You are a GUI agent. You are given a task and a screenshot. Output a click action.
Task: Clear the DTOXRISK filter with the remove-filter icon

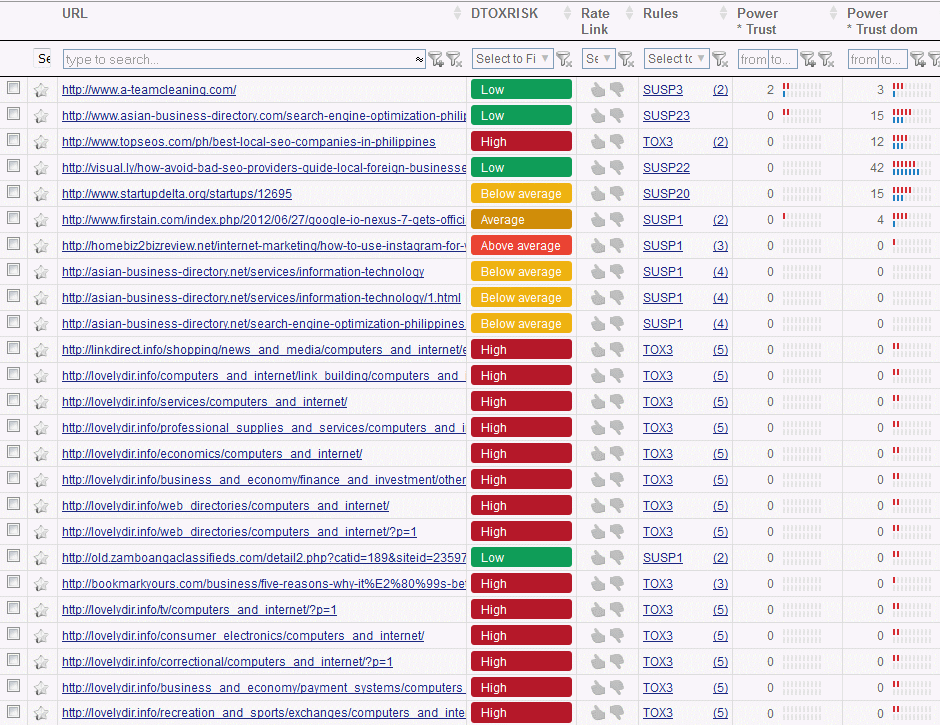(564, 59)
